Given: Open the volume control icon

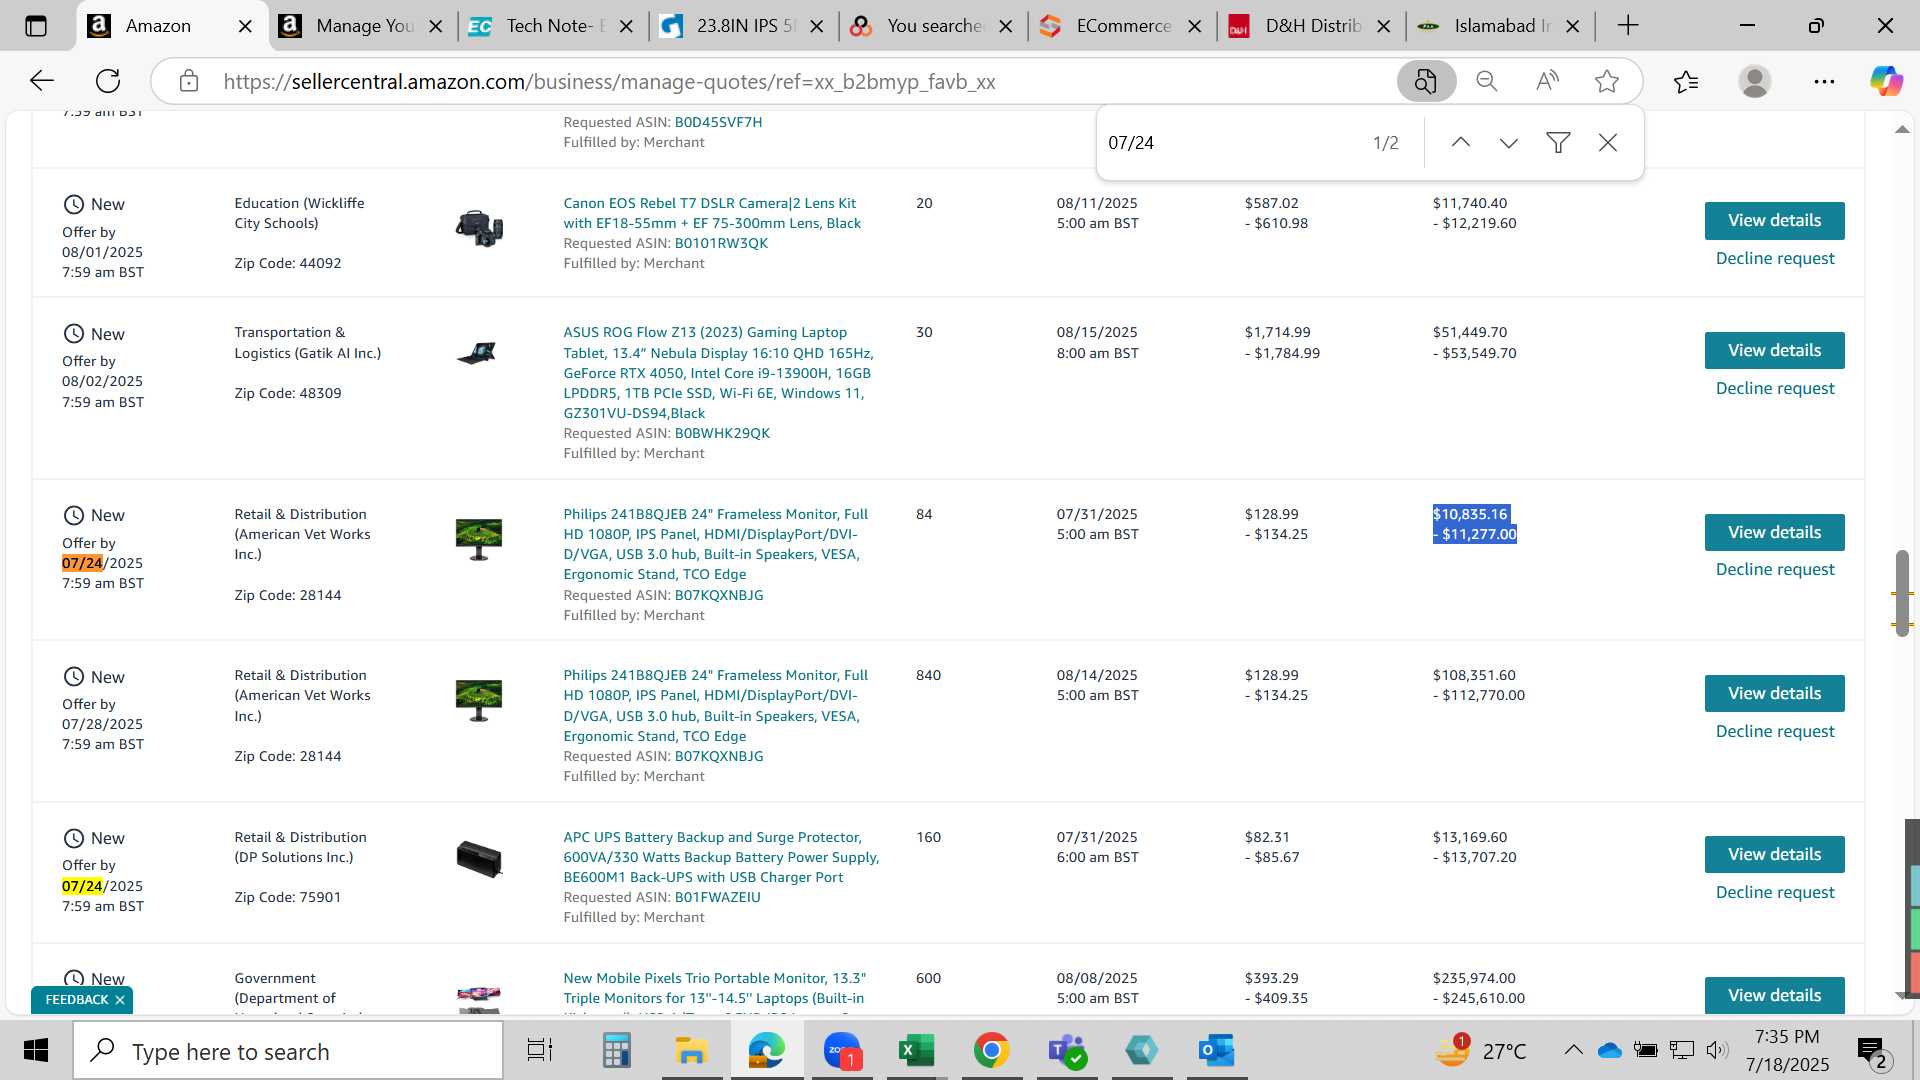Looking at the screenshot, I should coord(1717,1050).
